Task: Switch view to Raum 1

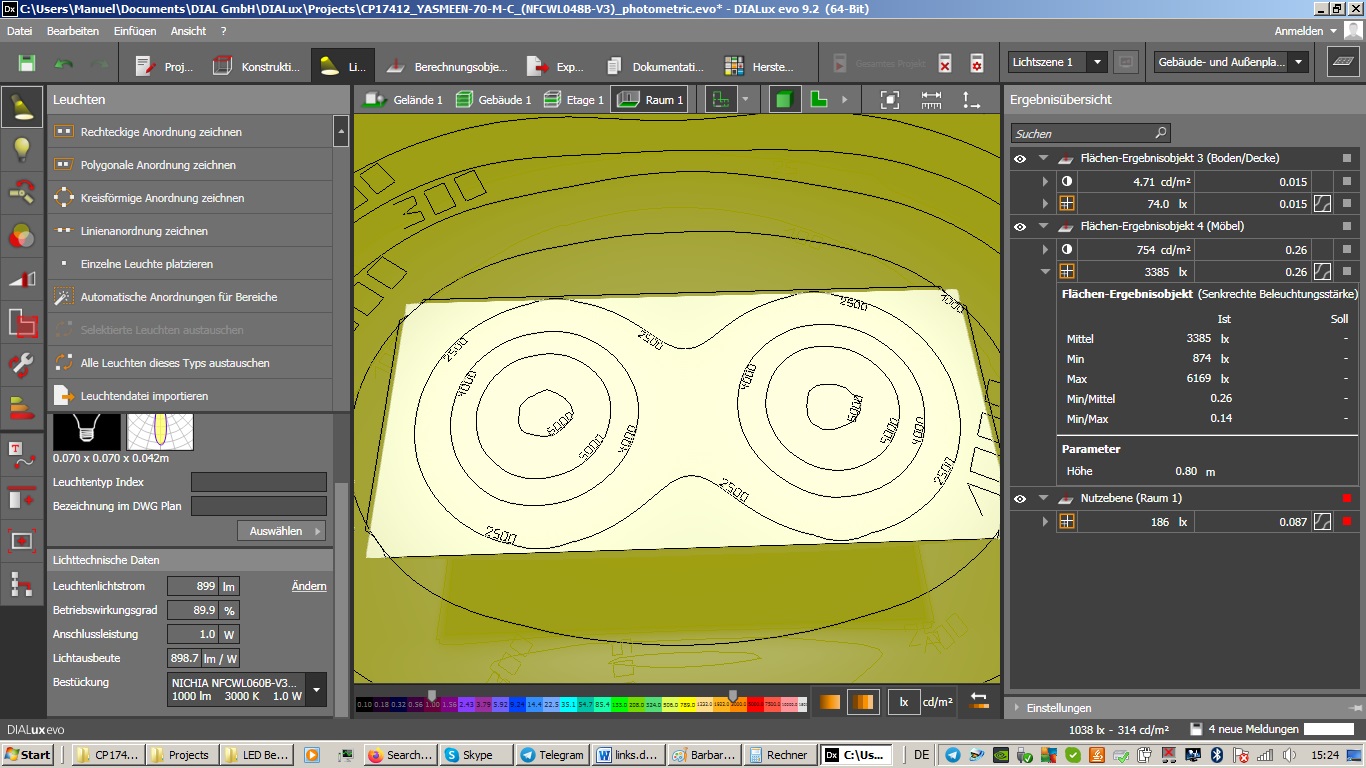Action: click(x=649, y=100)
